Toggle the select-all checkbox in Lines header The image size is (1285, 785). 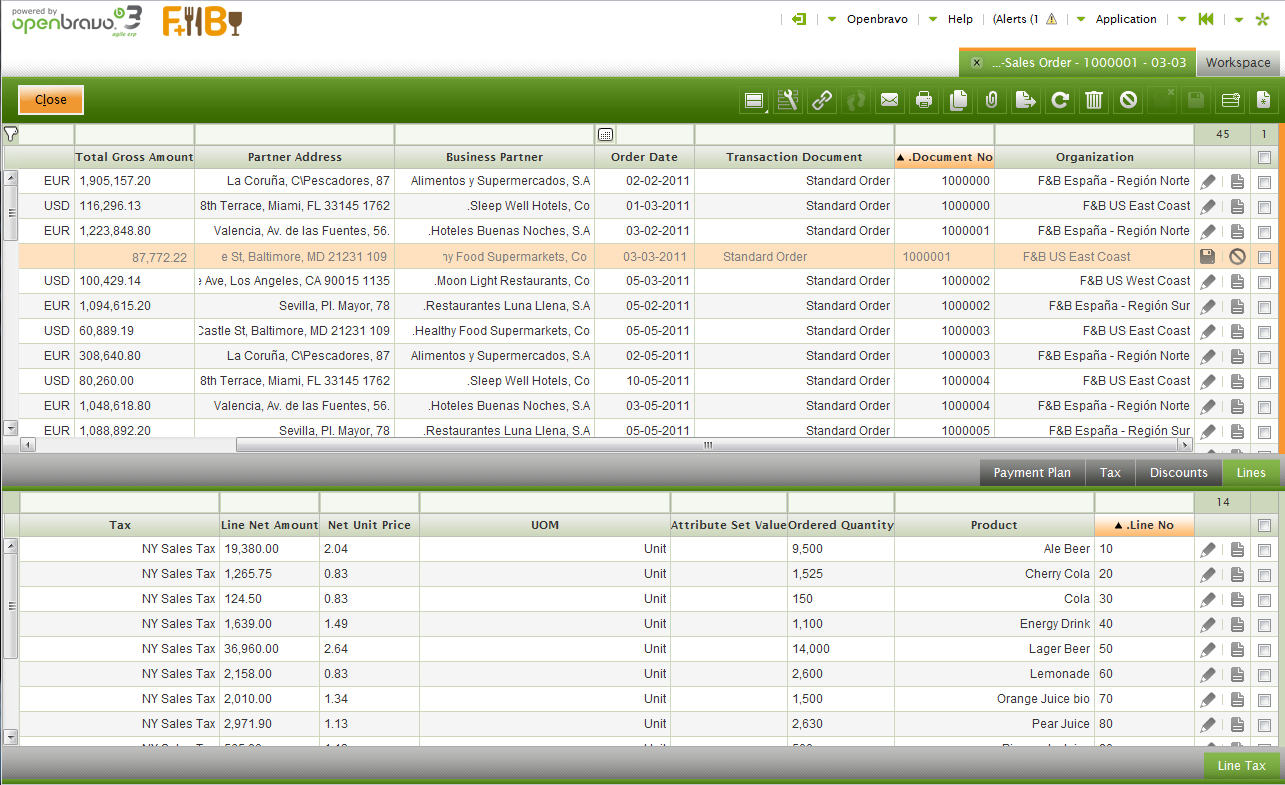tap(1264, 525)
